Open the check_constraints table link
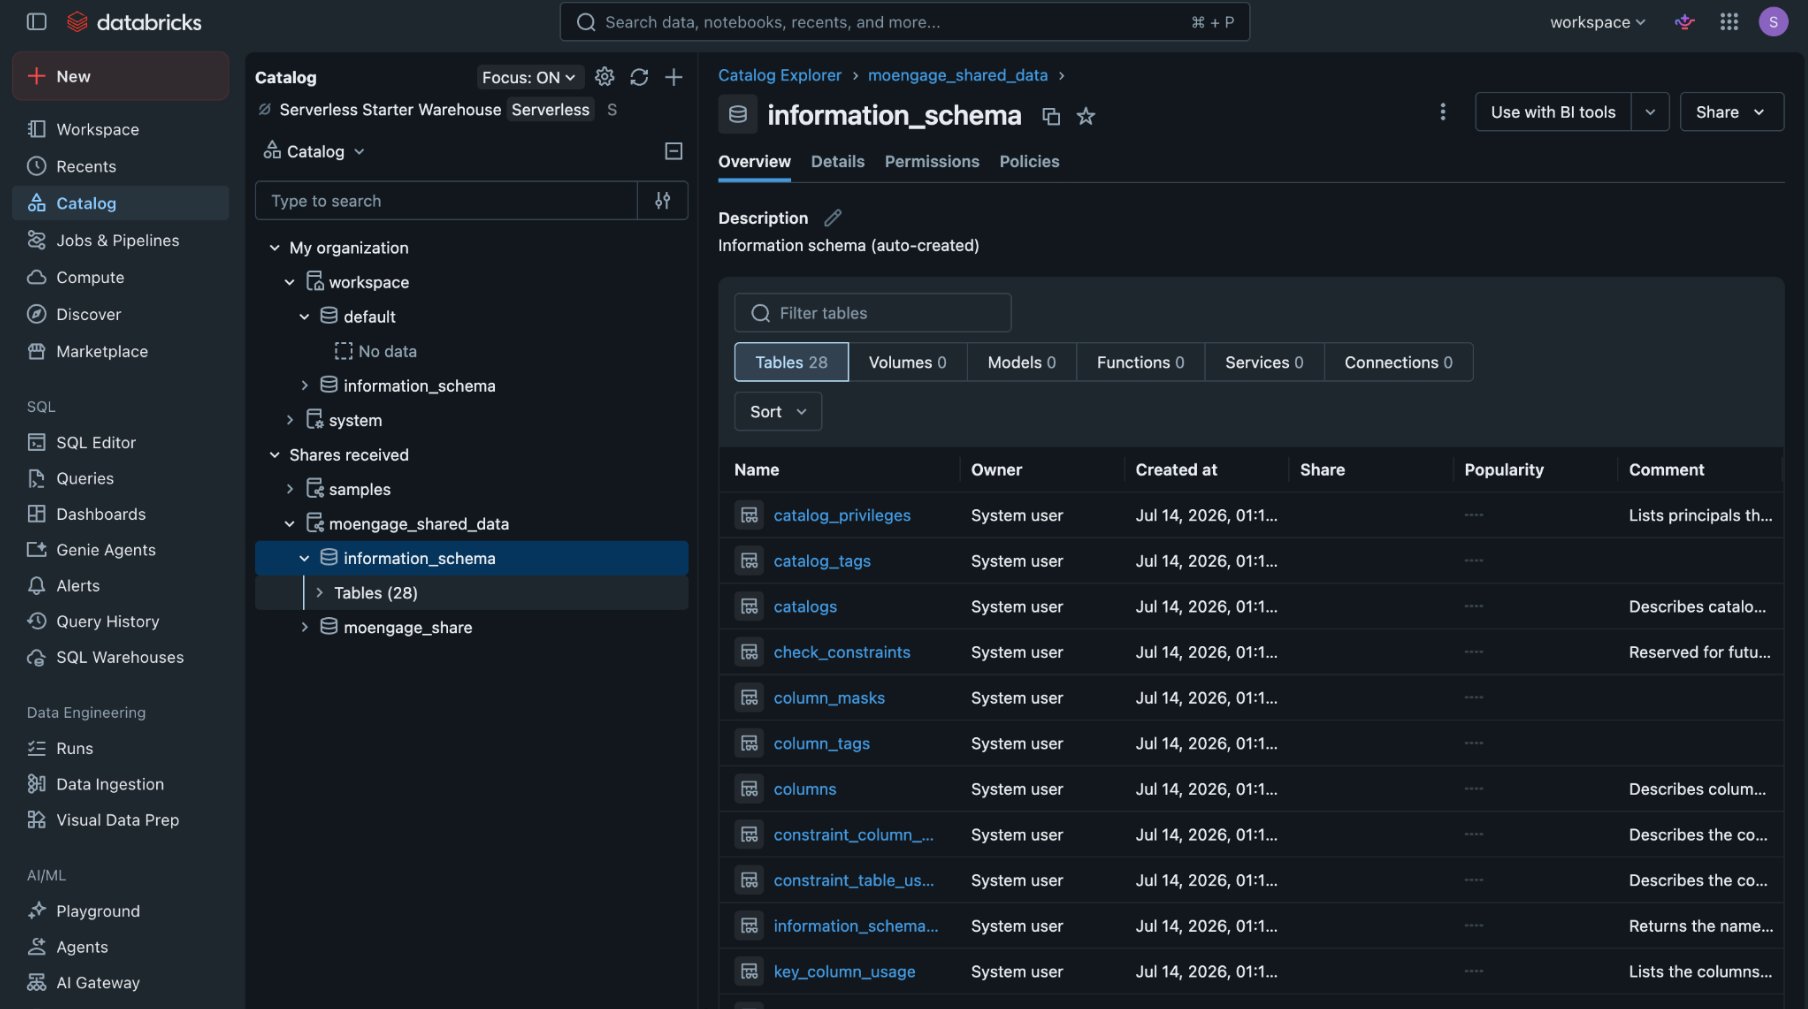 click(x=841, y=652)
